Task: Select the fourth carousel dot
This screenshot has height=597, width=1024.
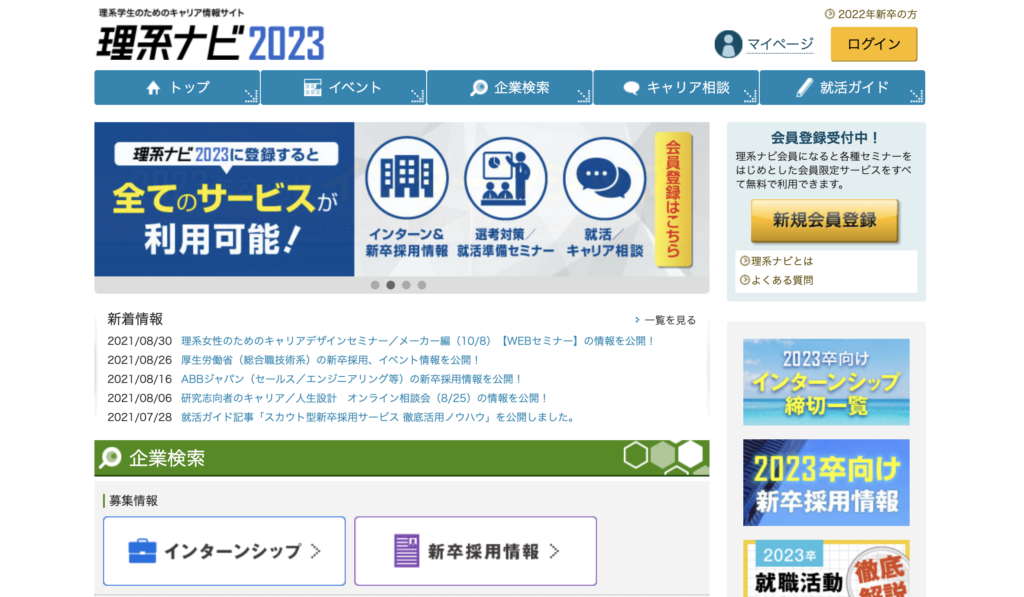Action: coord(422,285)
